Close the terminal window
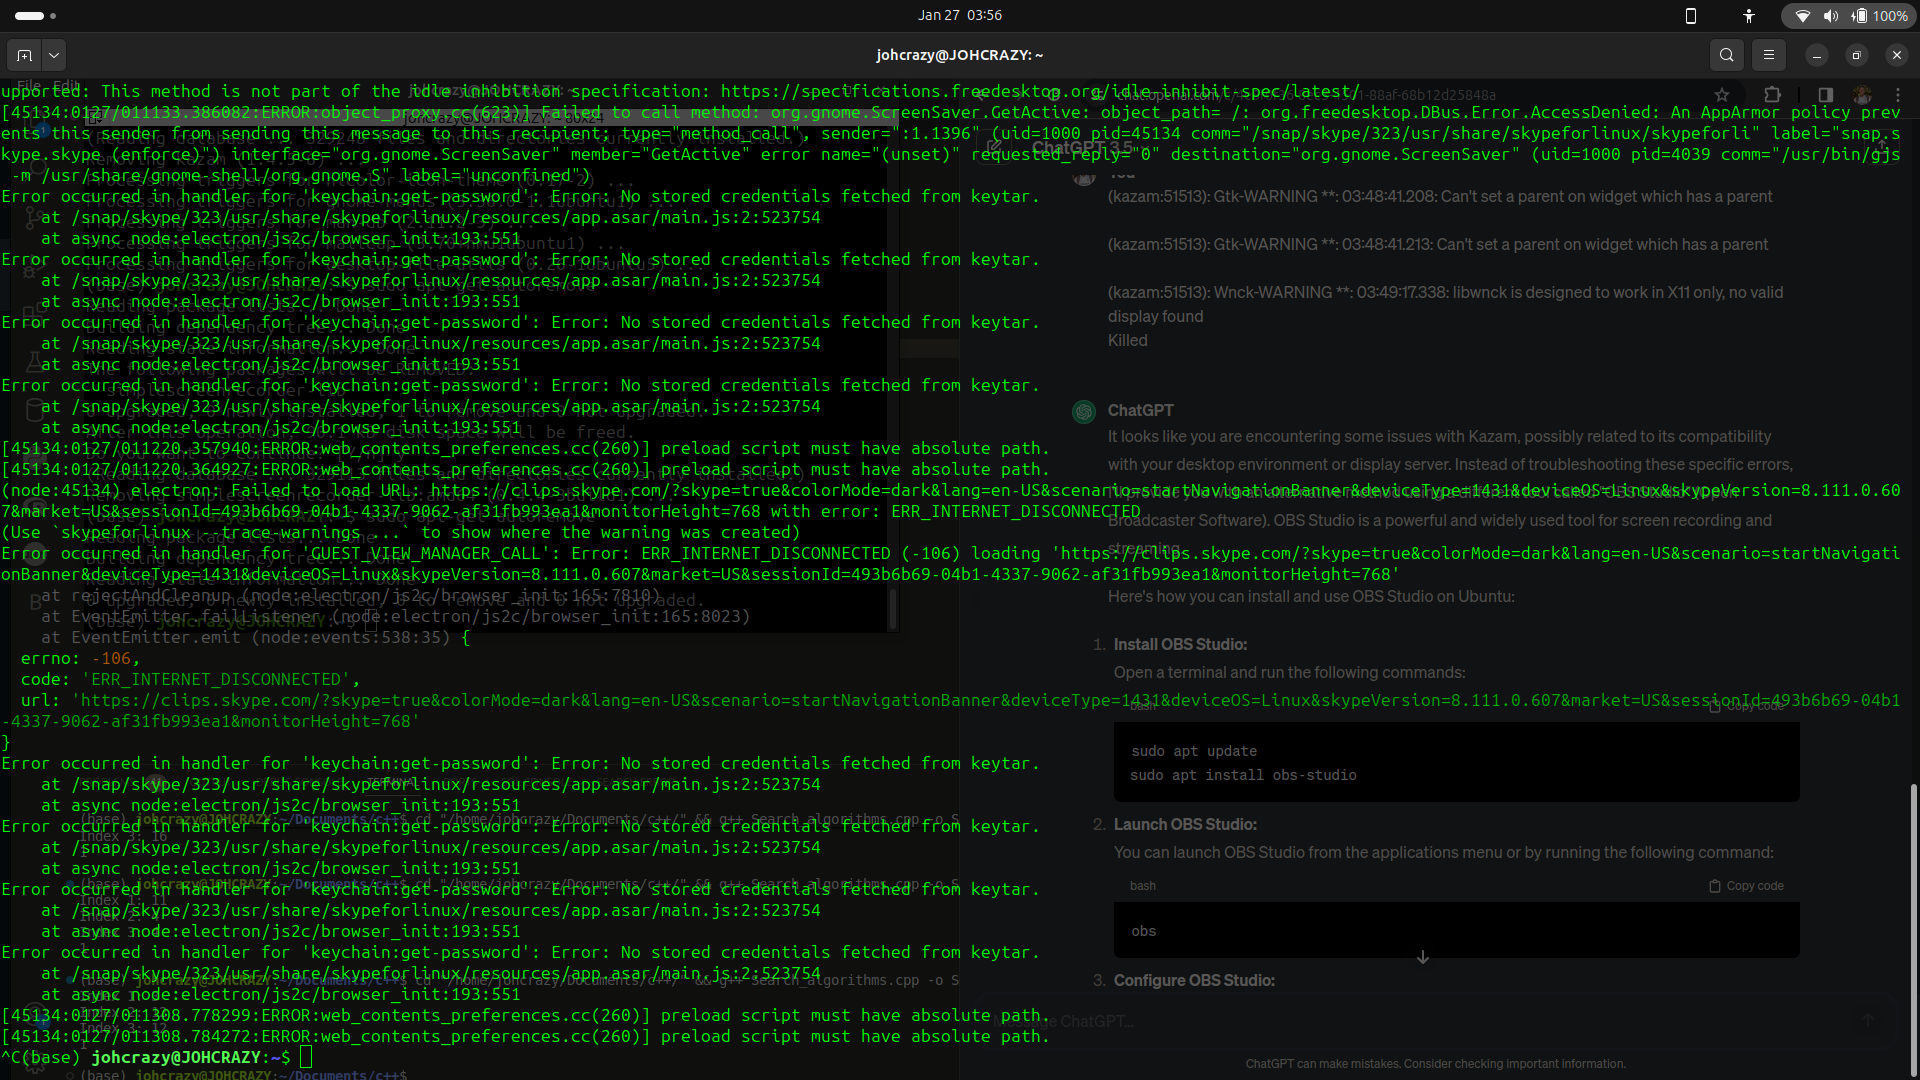The width and height of the screenshot is (1920, 1080). coord(1896,55)
